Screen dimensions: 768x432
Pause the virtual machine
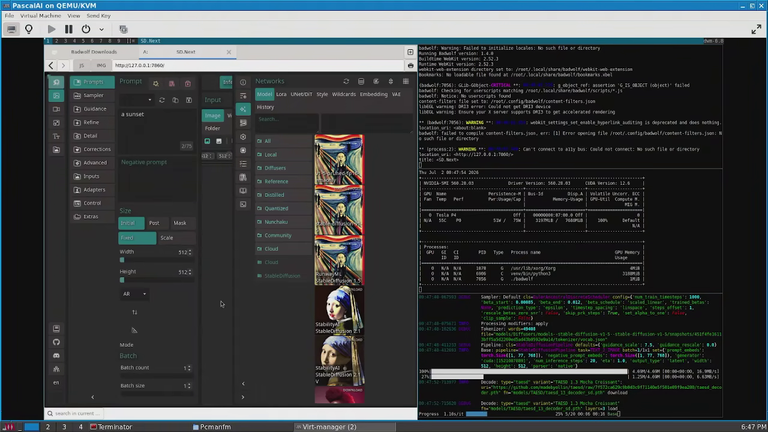point(69,29)
